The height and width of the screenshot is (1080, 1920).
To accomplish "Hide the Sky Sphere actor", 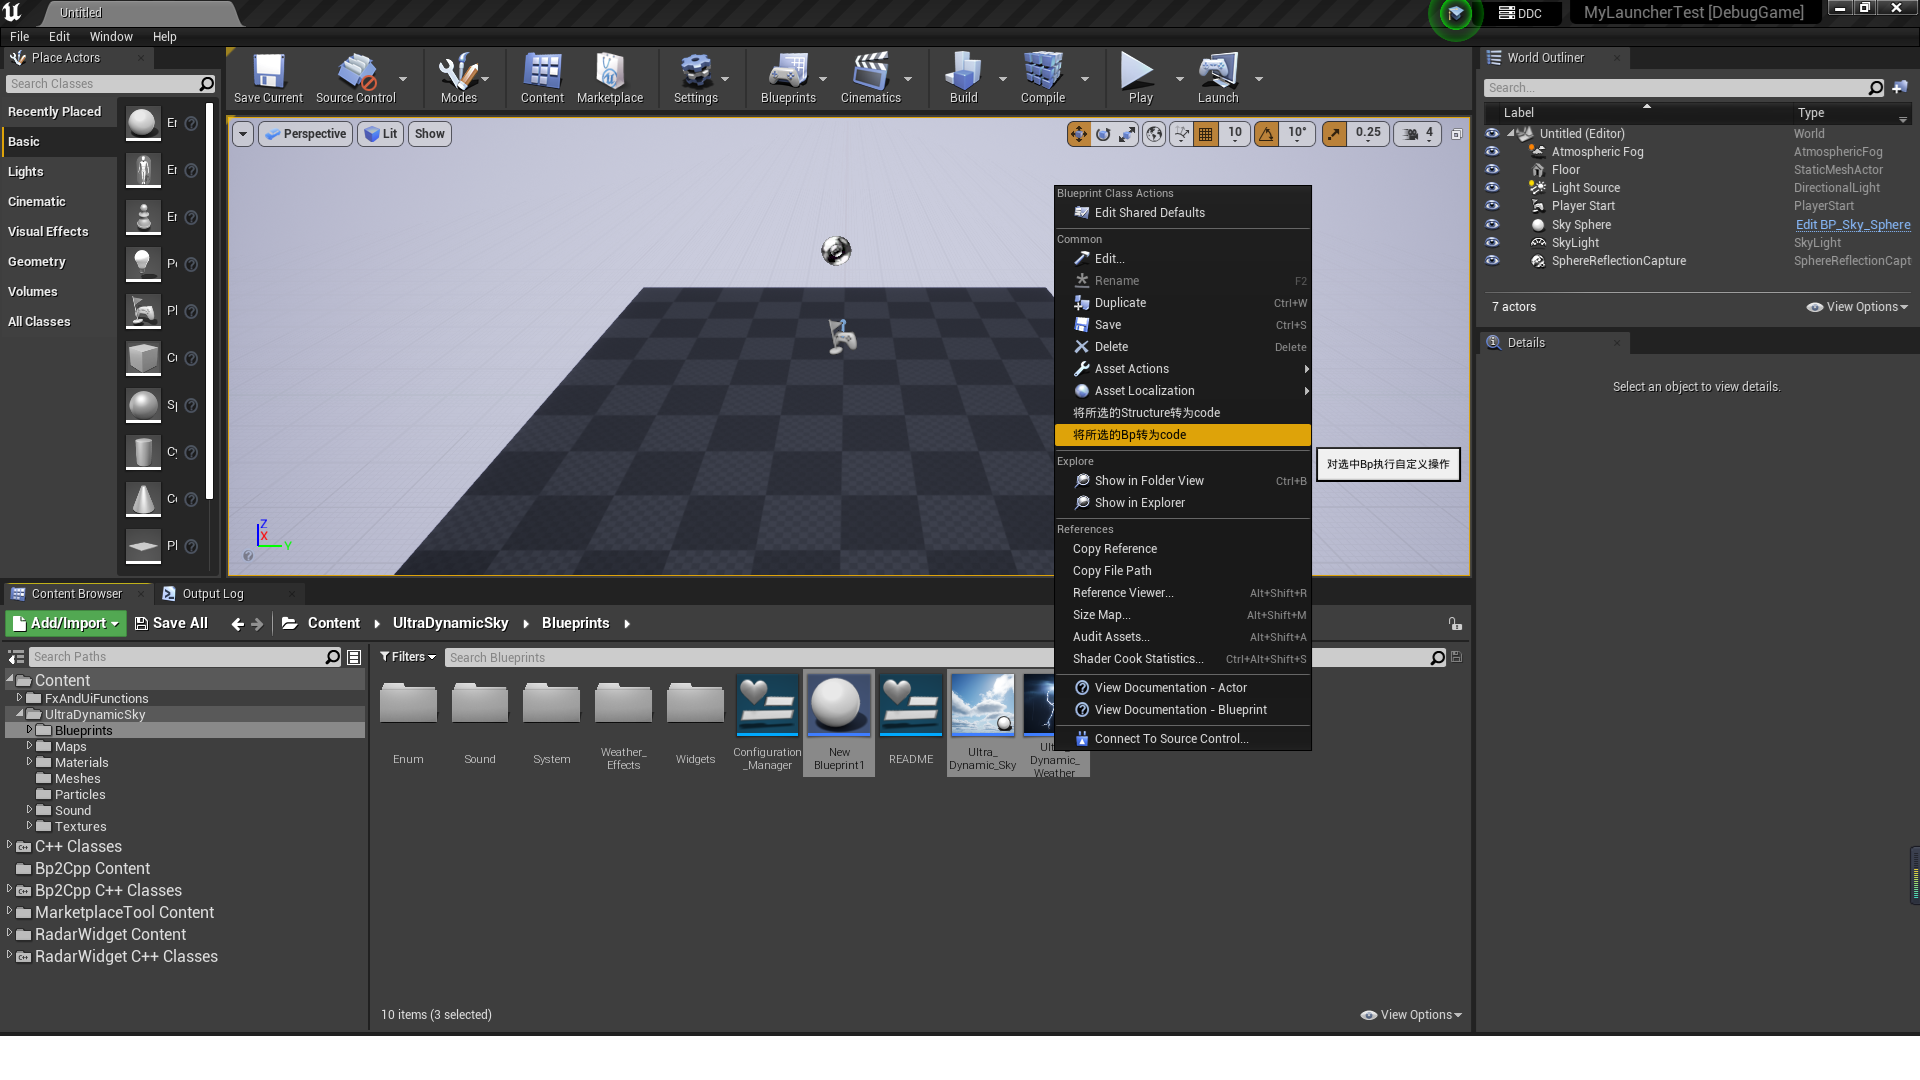I will click(x=1492, y=224).
